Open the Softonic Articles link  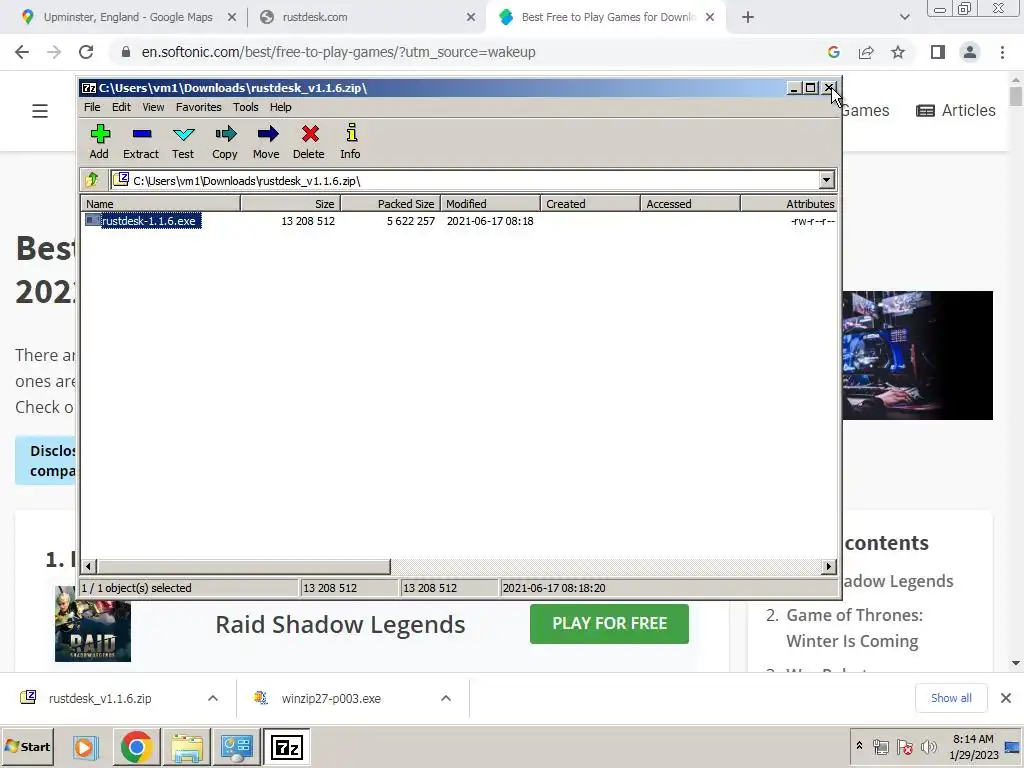pyautogui.click(x=956, y=110)
